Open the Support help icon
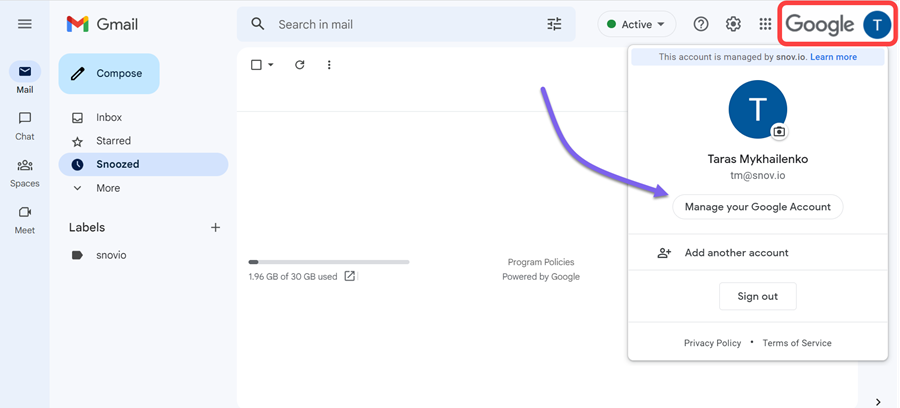The image size is (900, 408). pyautogui.click(x=701, y=24)
